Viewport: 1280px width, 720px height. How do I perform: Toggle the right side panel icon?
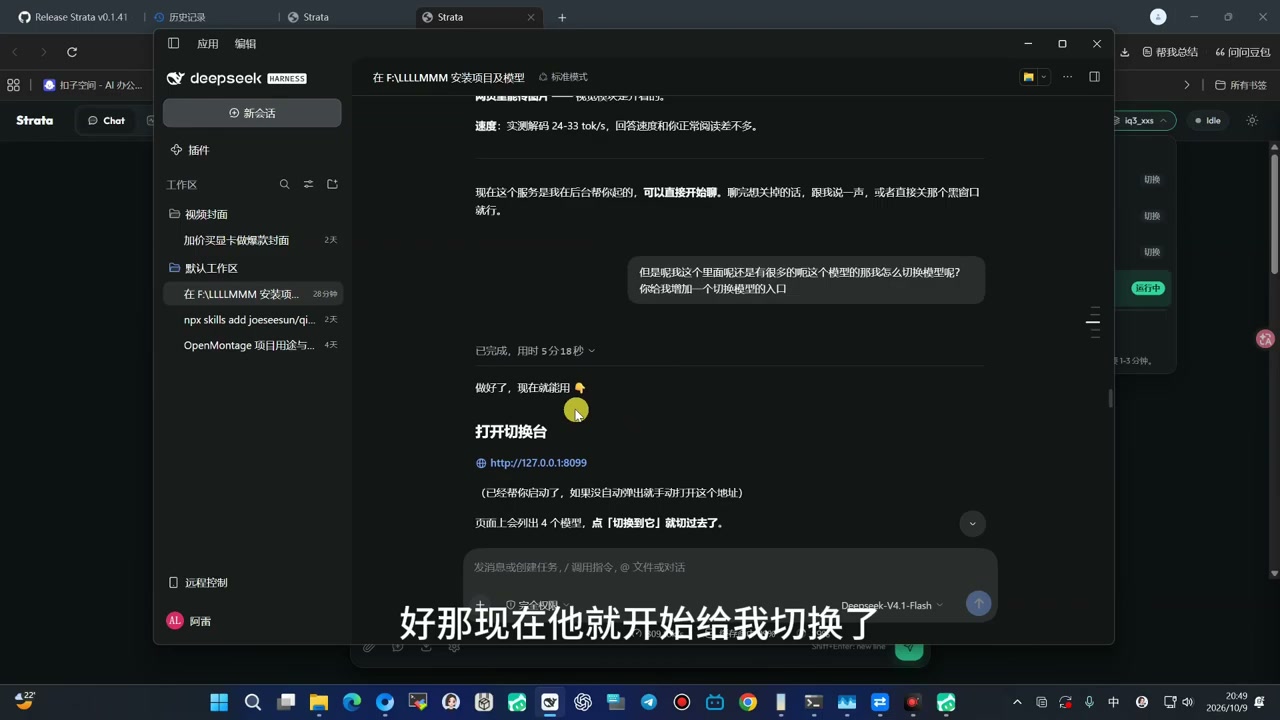(x=1094, y=77)
